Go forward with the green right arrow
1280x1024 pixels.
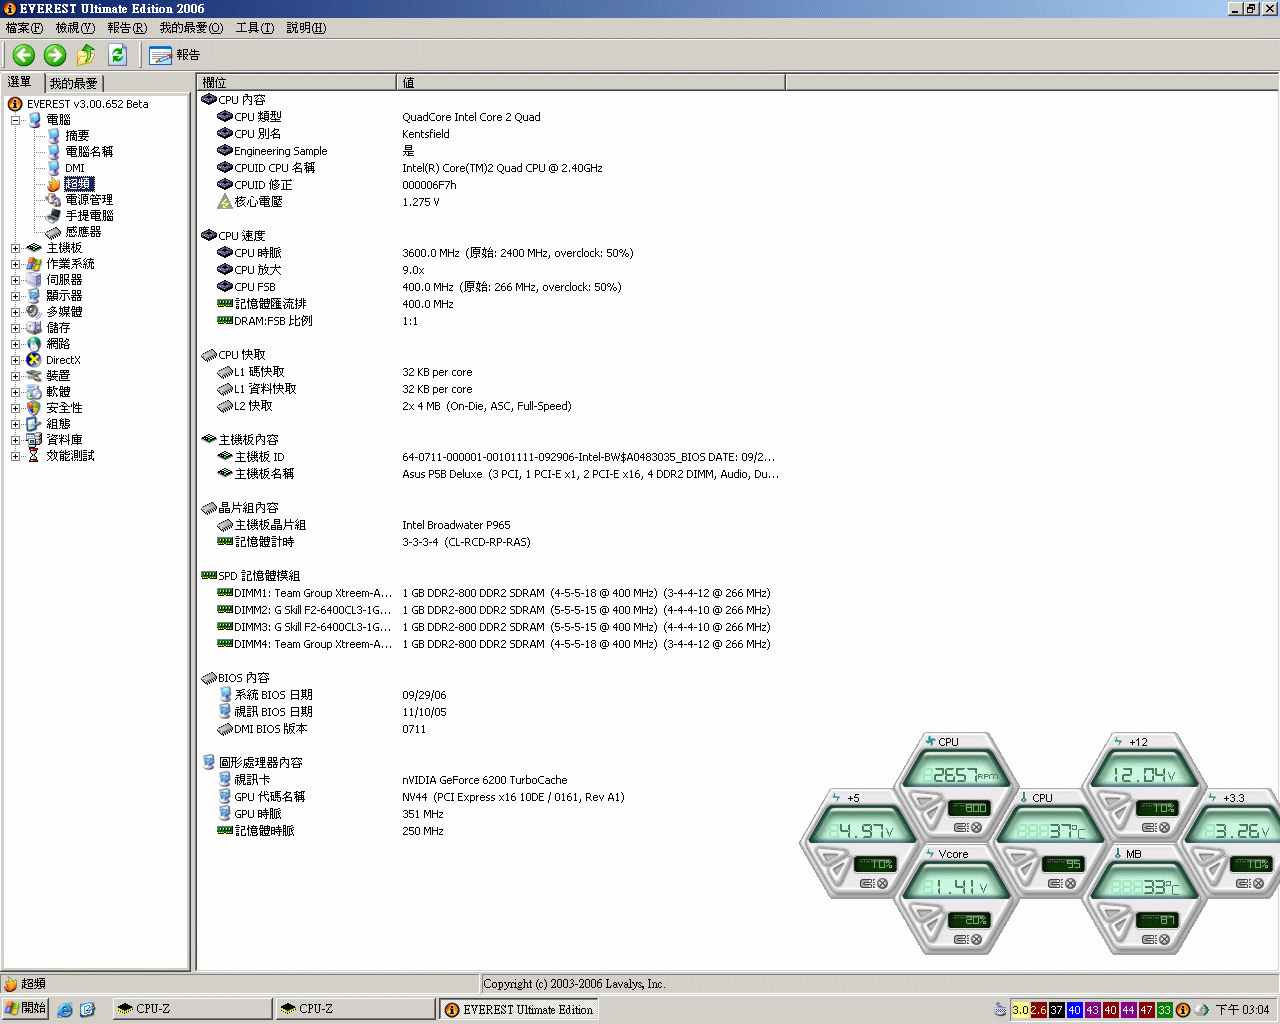[x=55, y=55]
